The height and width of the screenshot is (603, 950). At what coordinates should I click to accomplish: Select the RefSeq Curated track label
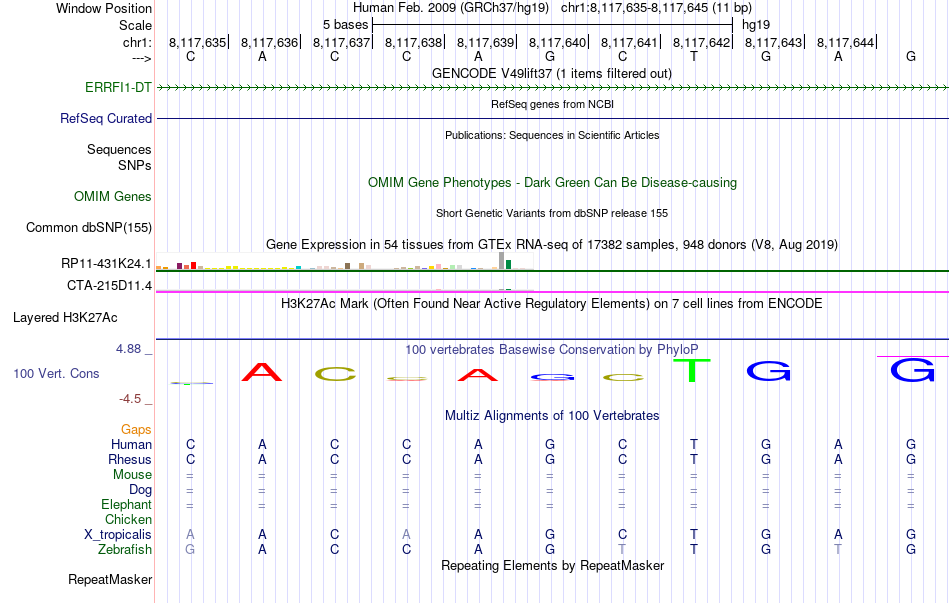click(106, 118)
